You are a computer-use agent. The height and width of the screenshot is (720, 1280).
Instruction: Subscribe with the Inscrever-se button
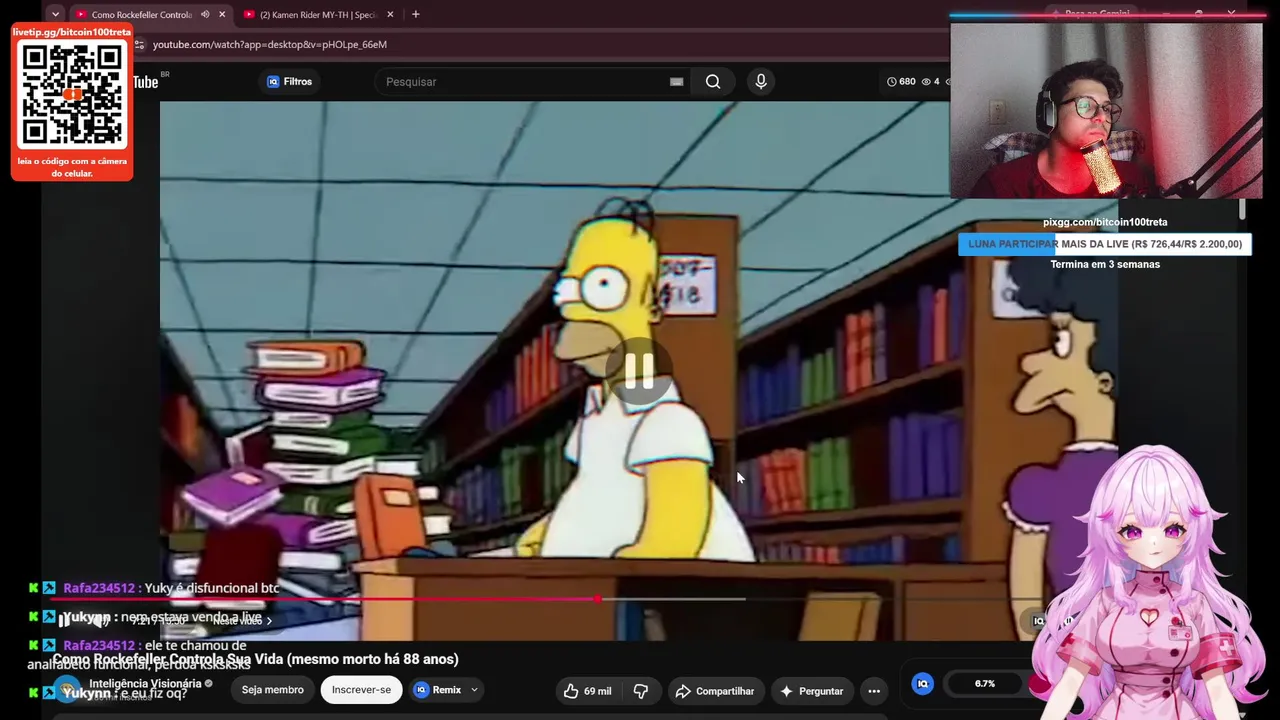pyautogui.click(x=361, y=690)
